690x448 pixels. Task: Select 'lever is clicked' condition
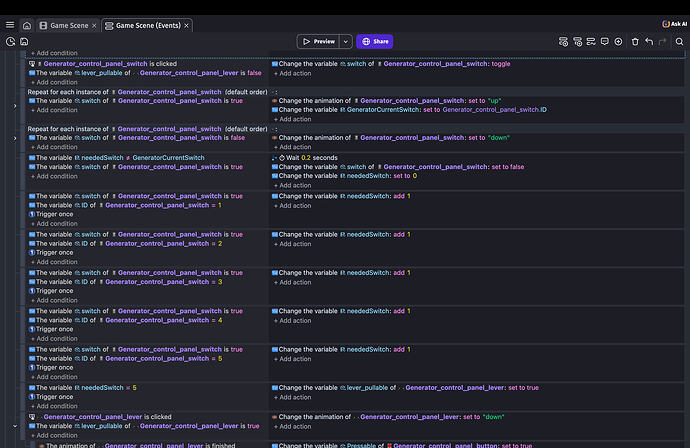(100, 417)
